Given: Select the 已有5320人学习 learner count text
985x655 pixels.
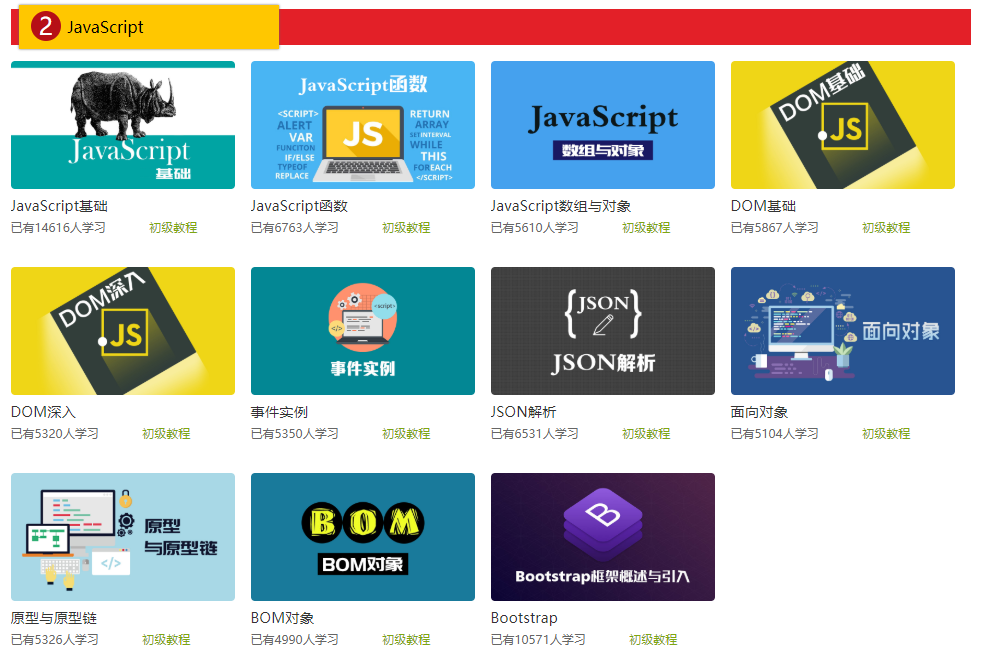Looking at the screenshot, I should point(55,433).
